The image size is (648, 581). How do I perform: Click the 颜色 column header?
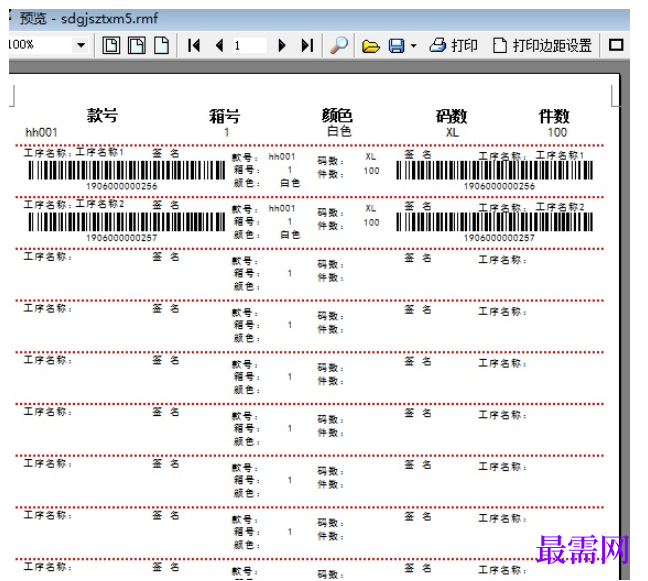337,115
